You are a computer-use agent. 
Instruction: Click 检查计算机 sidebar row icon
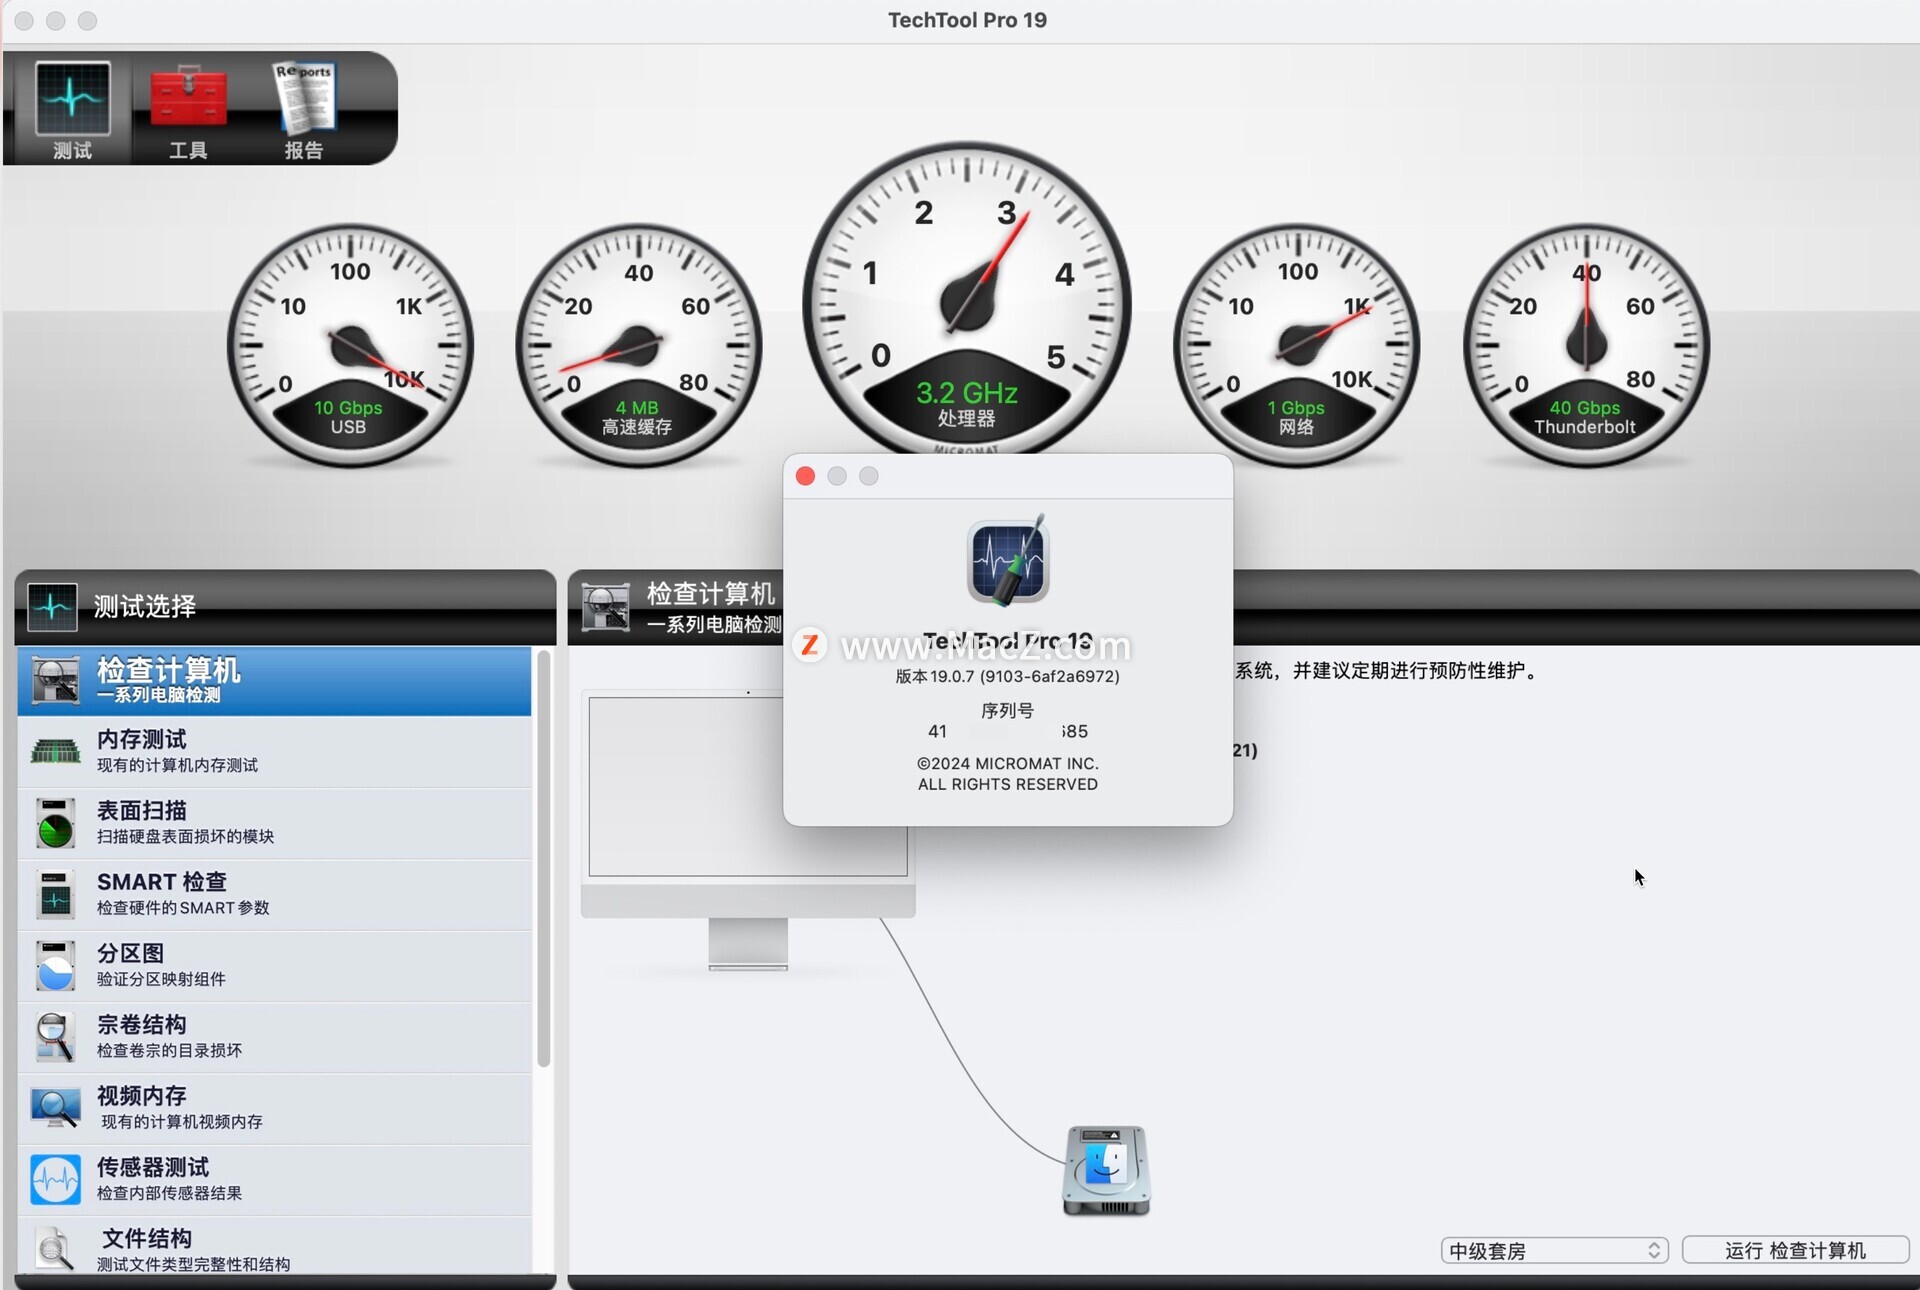coord(55,680)
